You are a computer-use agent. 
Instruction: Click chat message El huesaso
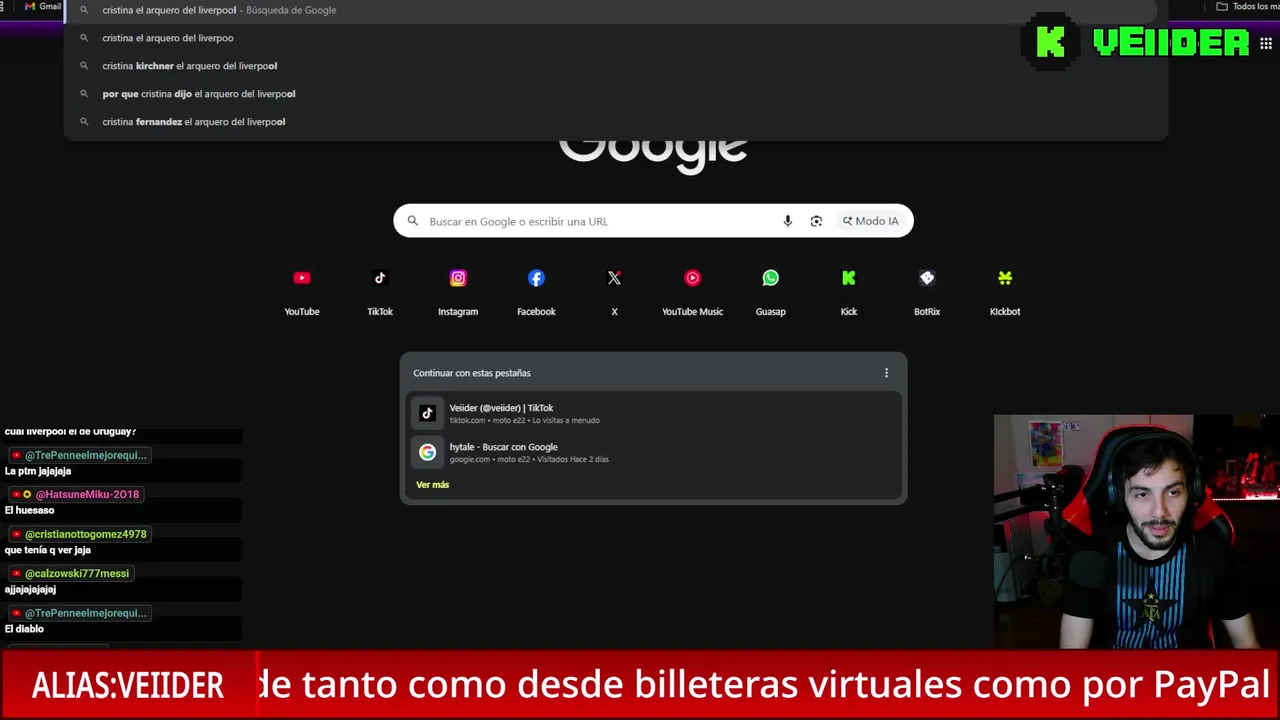[30, 510]
